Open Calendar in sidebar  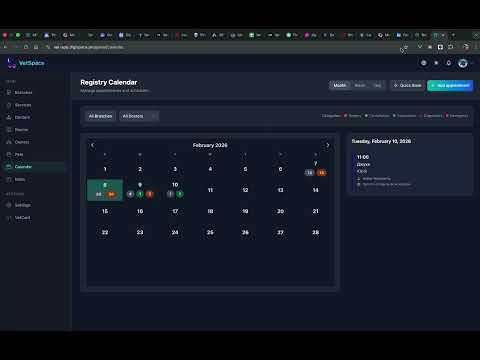click(x=35, y=167)
